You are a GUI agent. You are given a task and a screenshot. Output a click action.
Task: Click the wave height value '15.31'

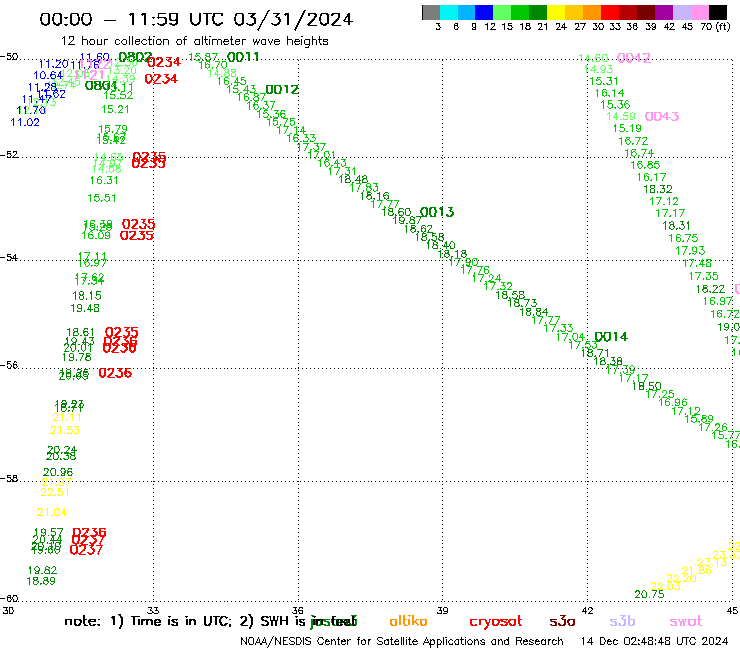[604, 81]
